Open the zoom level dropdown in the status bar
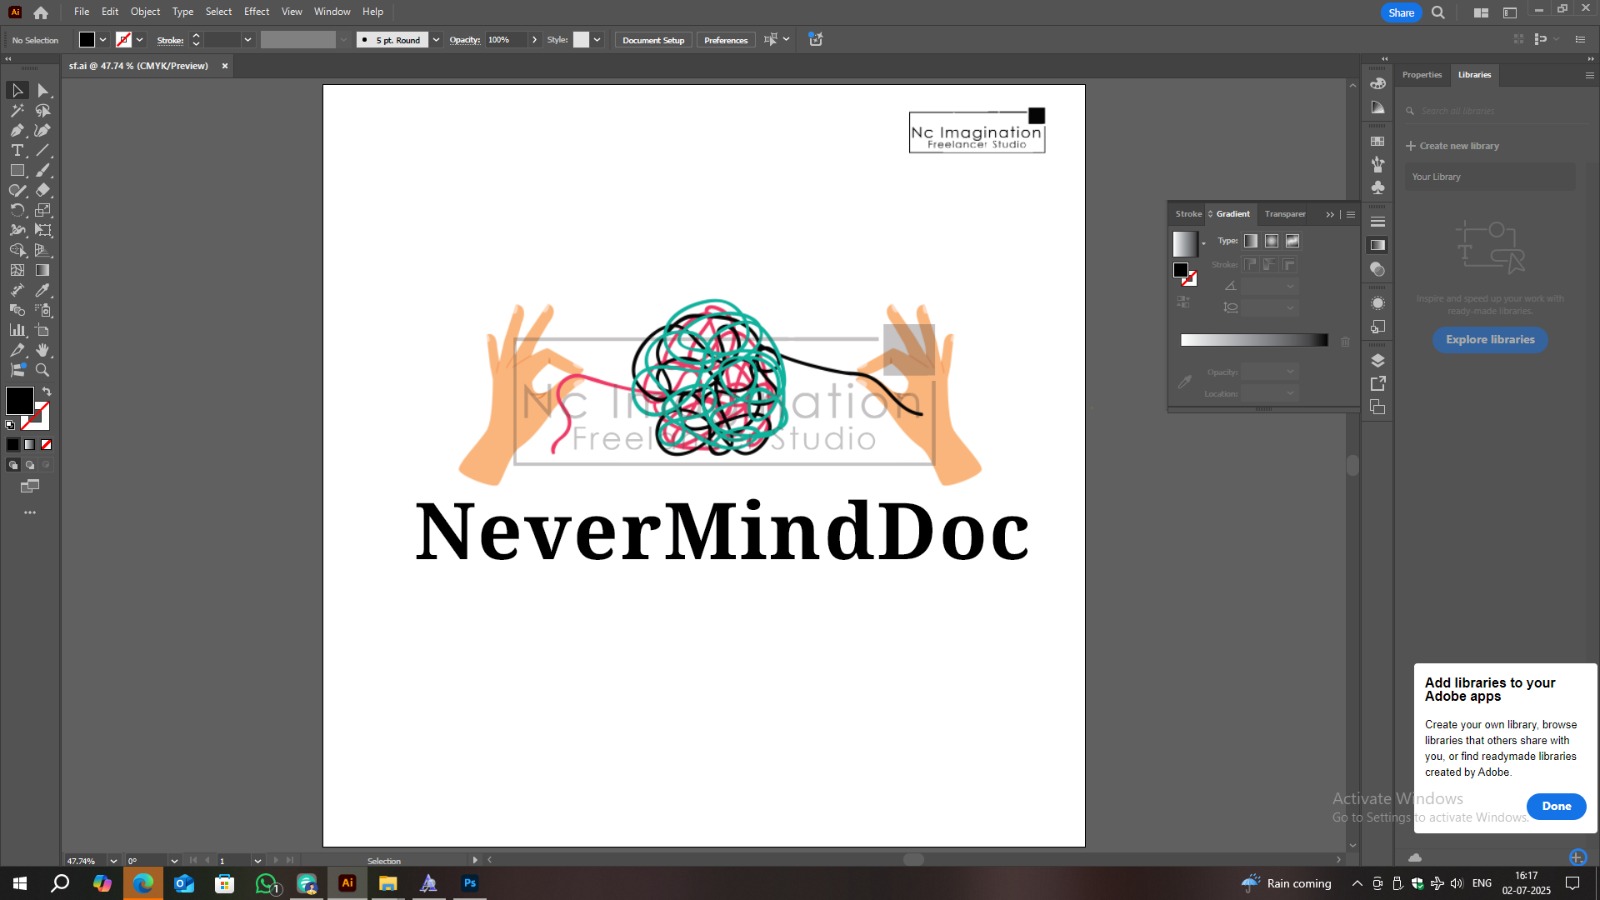 click(113, 860)
